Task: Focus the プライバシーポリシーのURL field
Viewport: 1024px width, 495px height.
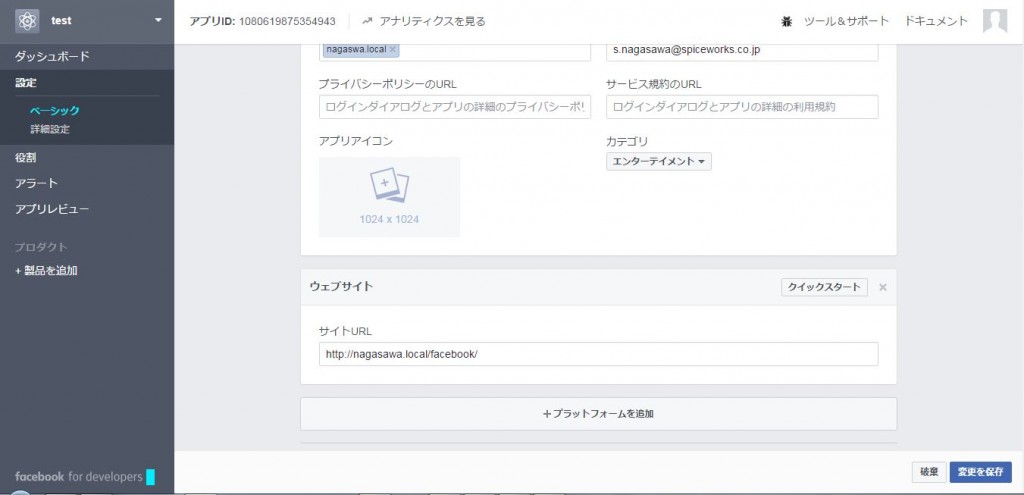Action: tap(455, 107)
